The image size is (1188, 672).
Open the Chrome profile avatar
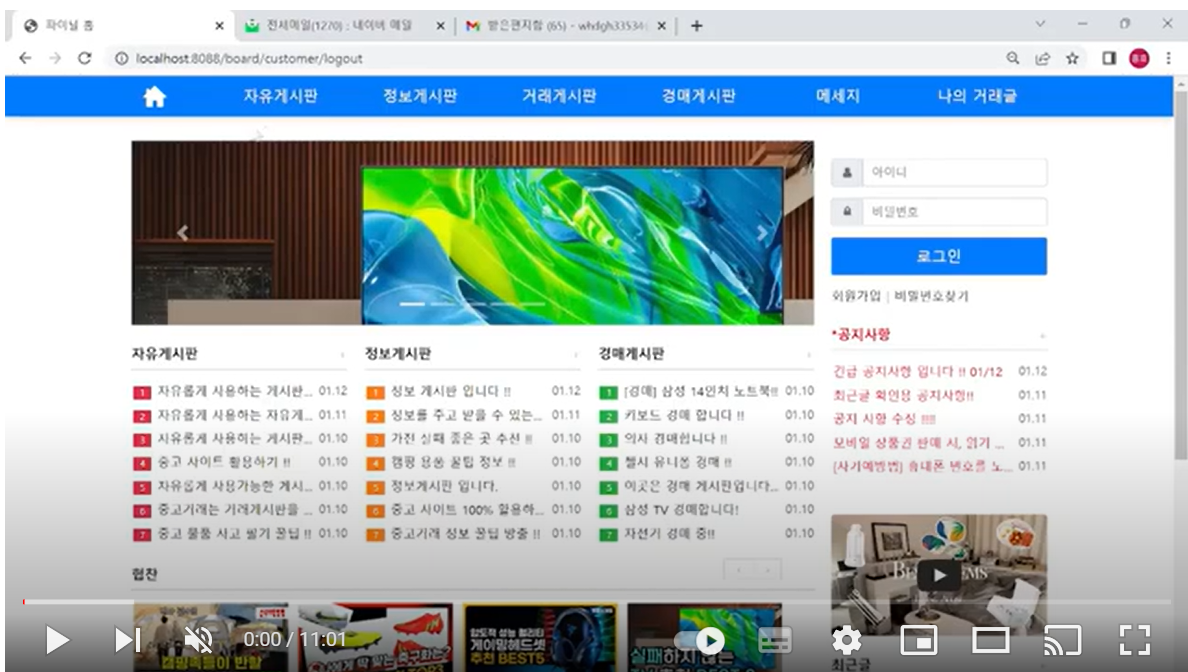click(x=1140, y=58)
